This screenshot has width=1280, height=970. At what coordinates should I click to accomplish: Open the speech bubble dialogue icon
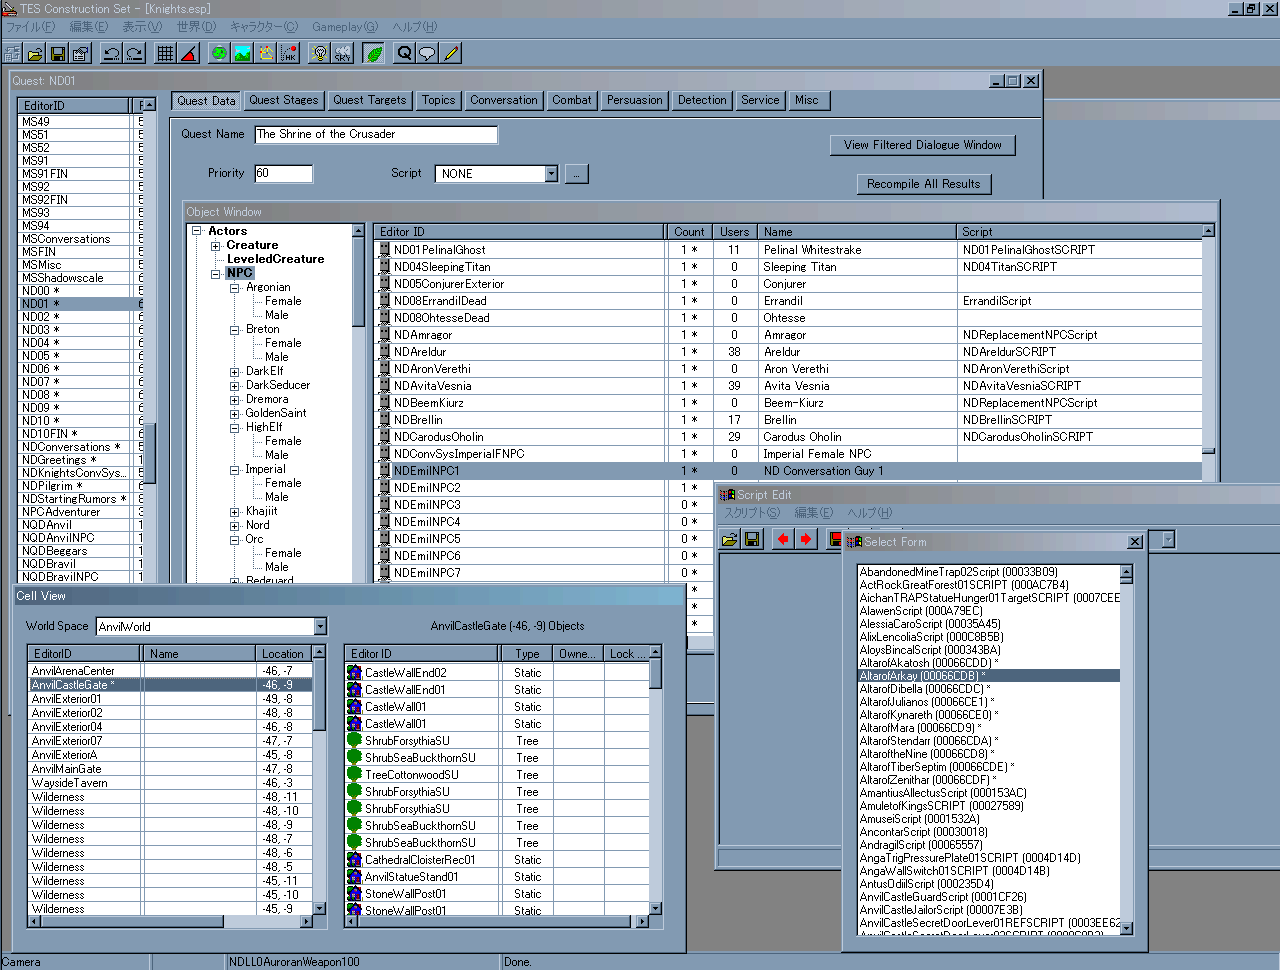point(427,53)
